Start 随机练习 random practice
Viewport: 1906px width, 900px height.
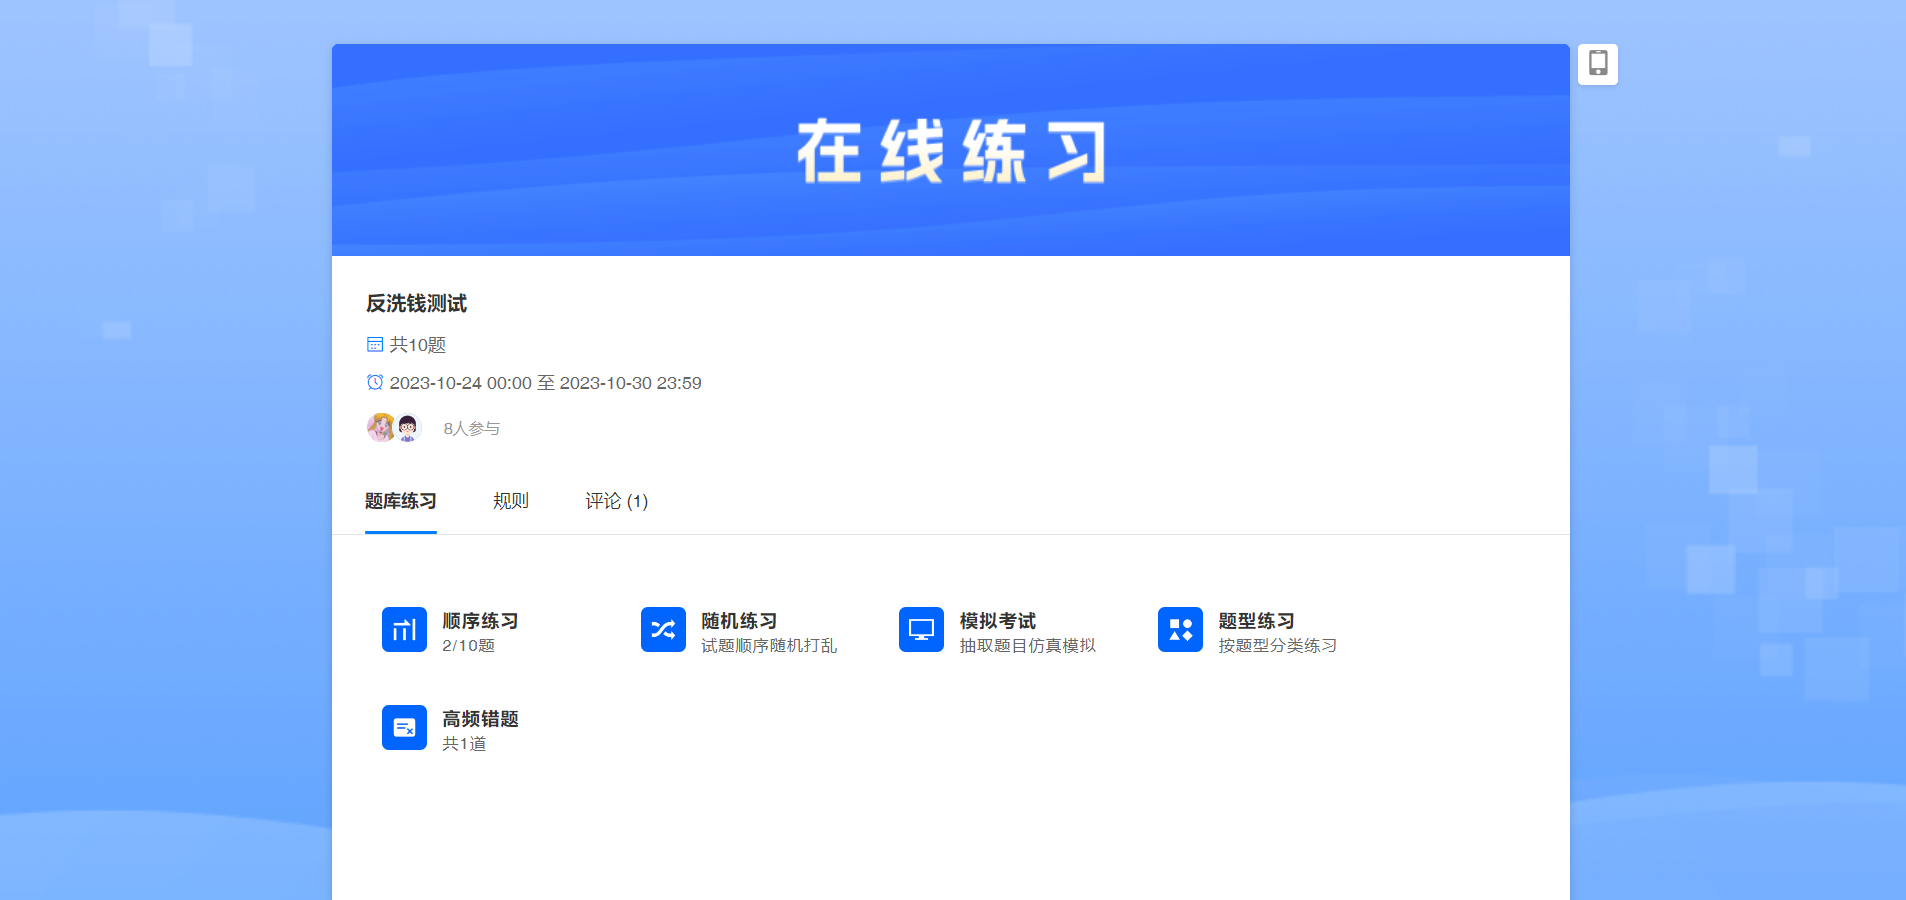tap(739, 621)
